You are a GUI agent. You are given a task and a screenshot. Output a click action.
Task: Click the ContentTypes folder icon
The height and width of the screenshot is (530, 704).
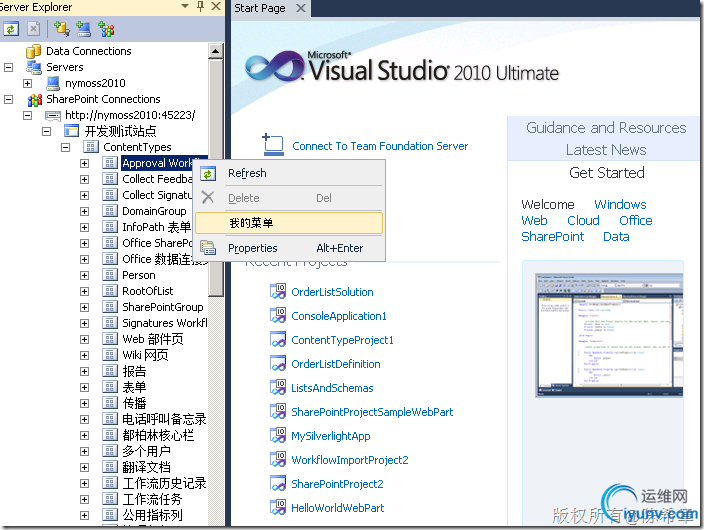pyautogui.click(x=91, y=147)
